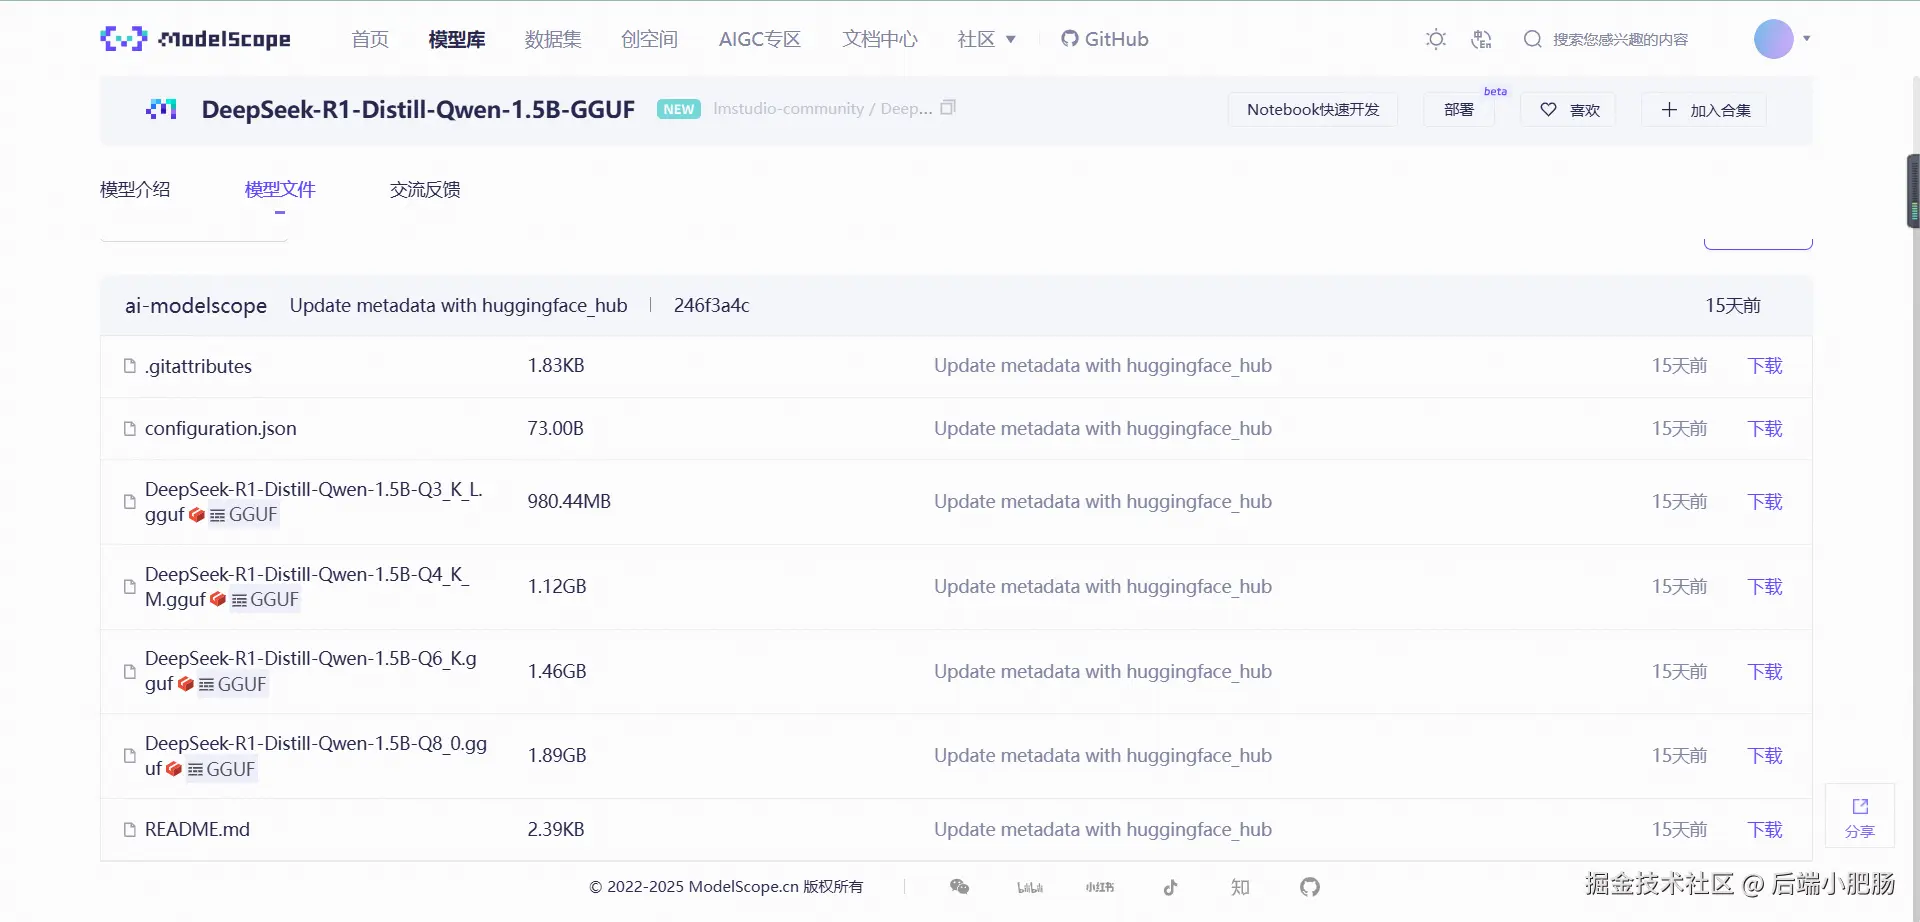Image resolution: width=1920 pixels, height=922 pixels.
Task: Copy the model ID with the copy icon
Action: 948,107
